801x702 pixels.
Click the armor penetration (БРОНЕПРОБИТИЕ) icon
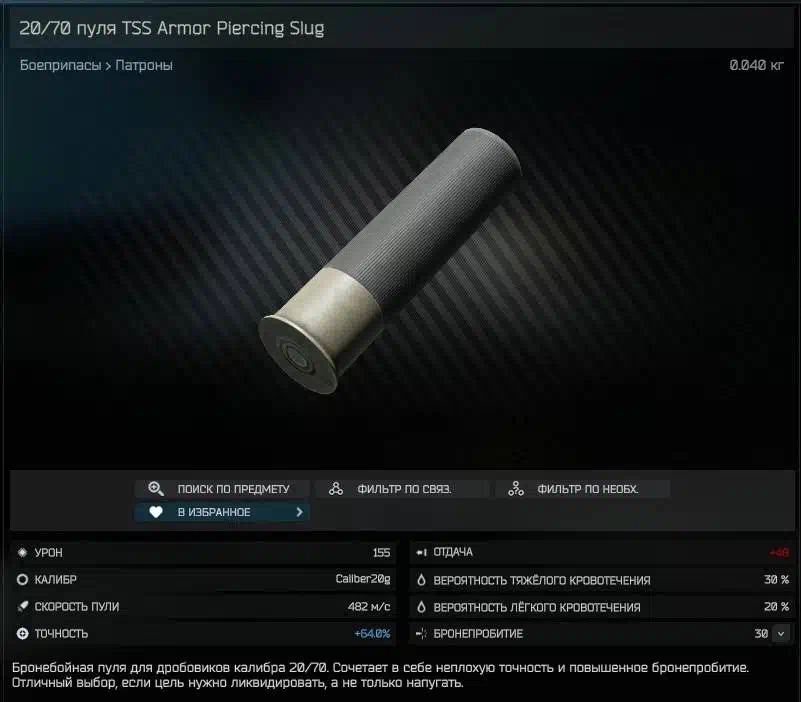pyautogui.click(x=421, y=634)
